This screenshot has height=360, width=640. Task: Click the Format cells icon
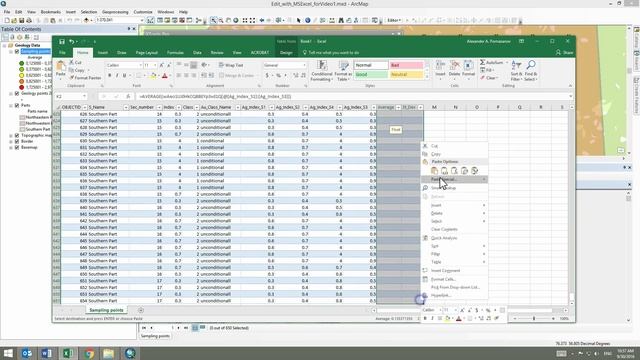[468, 66]
